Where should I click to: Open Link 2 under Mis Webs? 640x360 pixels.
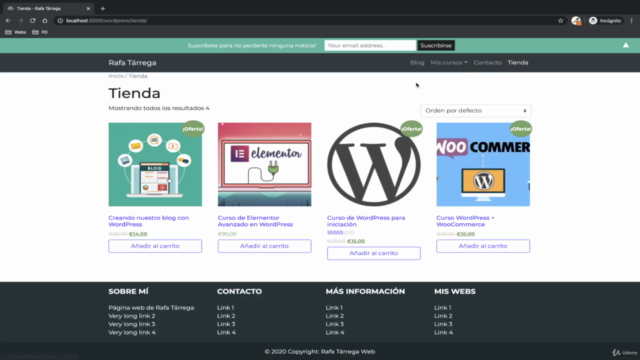click(x=443, y=316)
